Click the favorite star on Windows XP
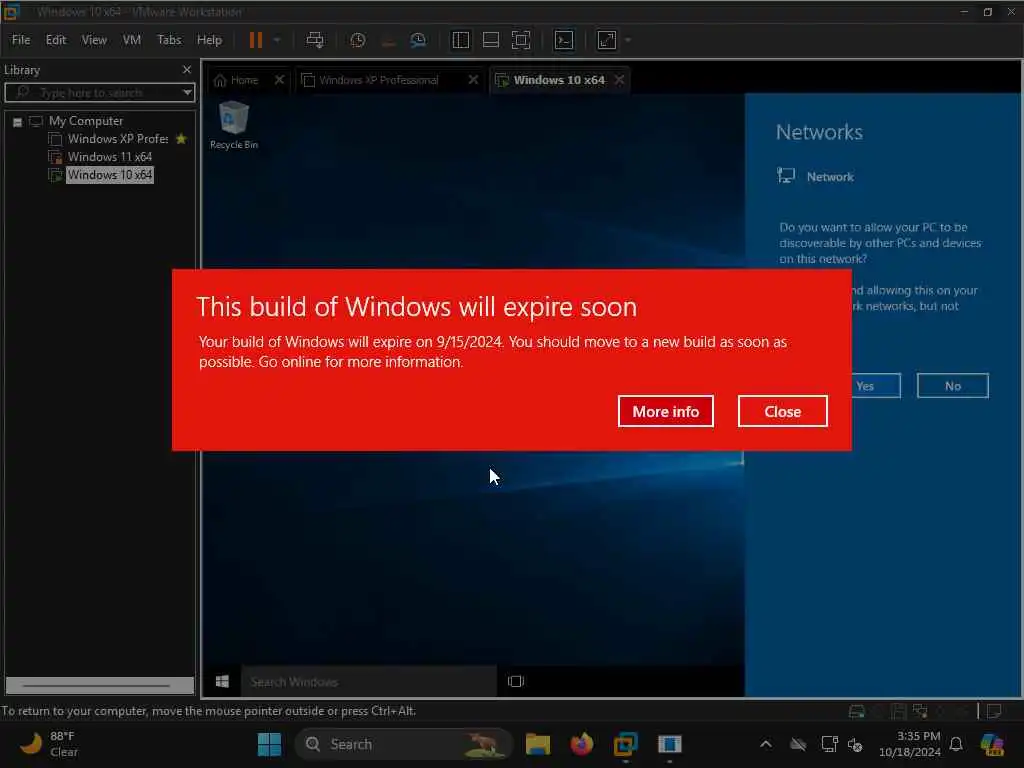Screen dimensions: 1024x768 pos(182,138)
